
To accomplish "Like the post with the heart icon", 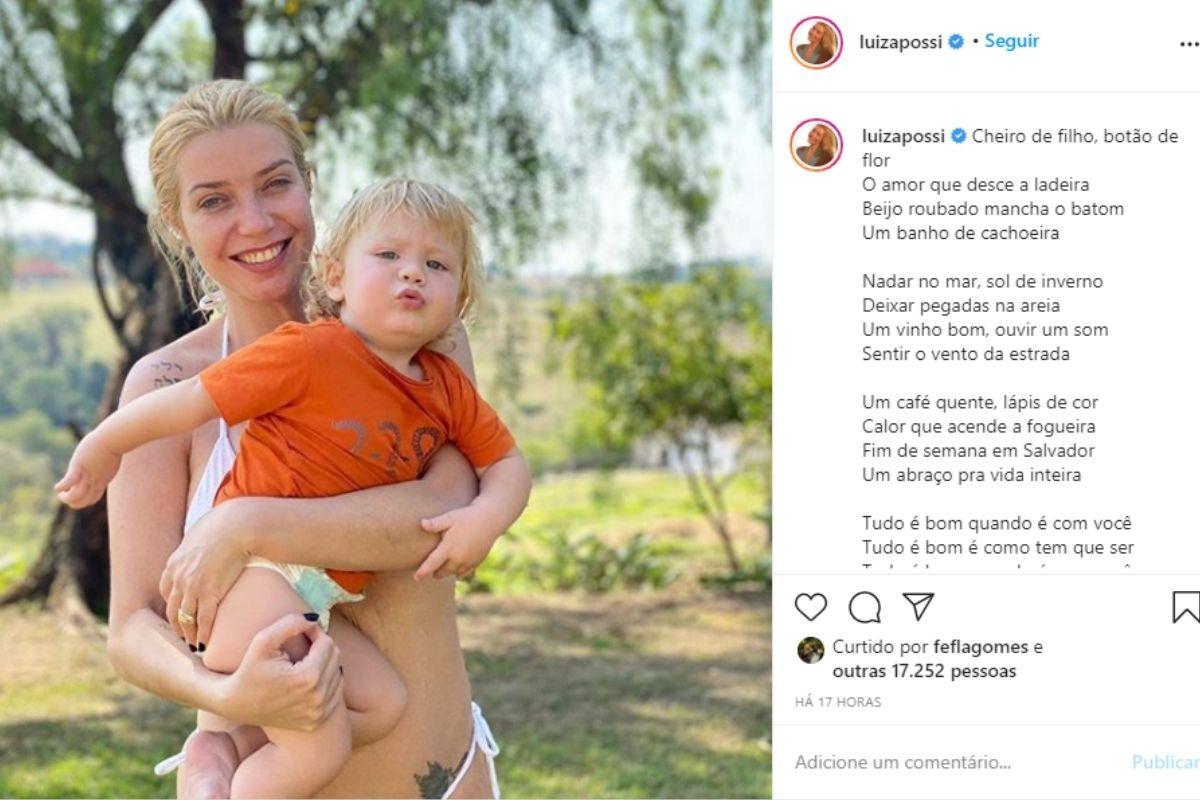I will [x=811, y=607].
